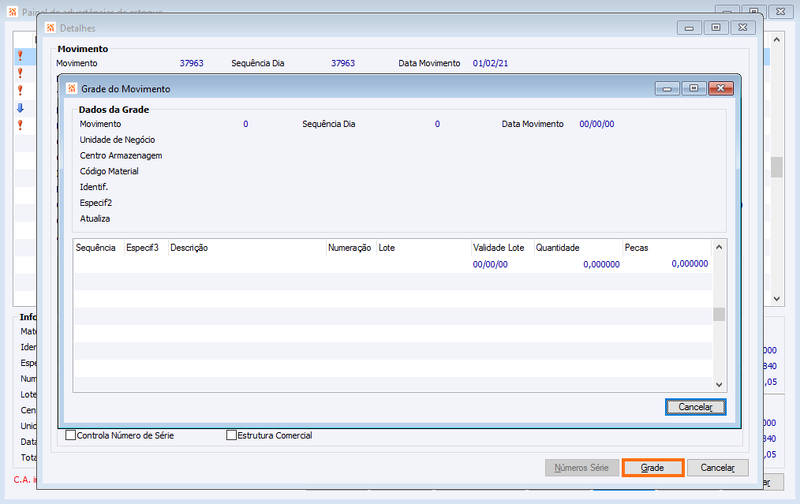Click the 00/00/00 Validade Lote cell
The image size is (800, 504).
click(x=490, y=264)
